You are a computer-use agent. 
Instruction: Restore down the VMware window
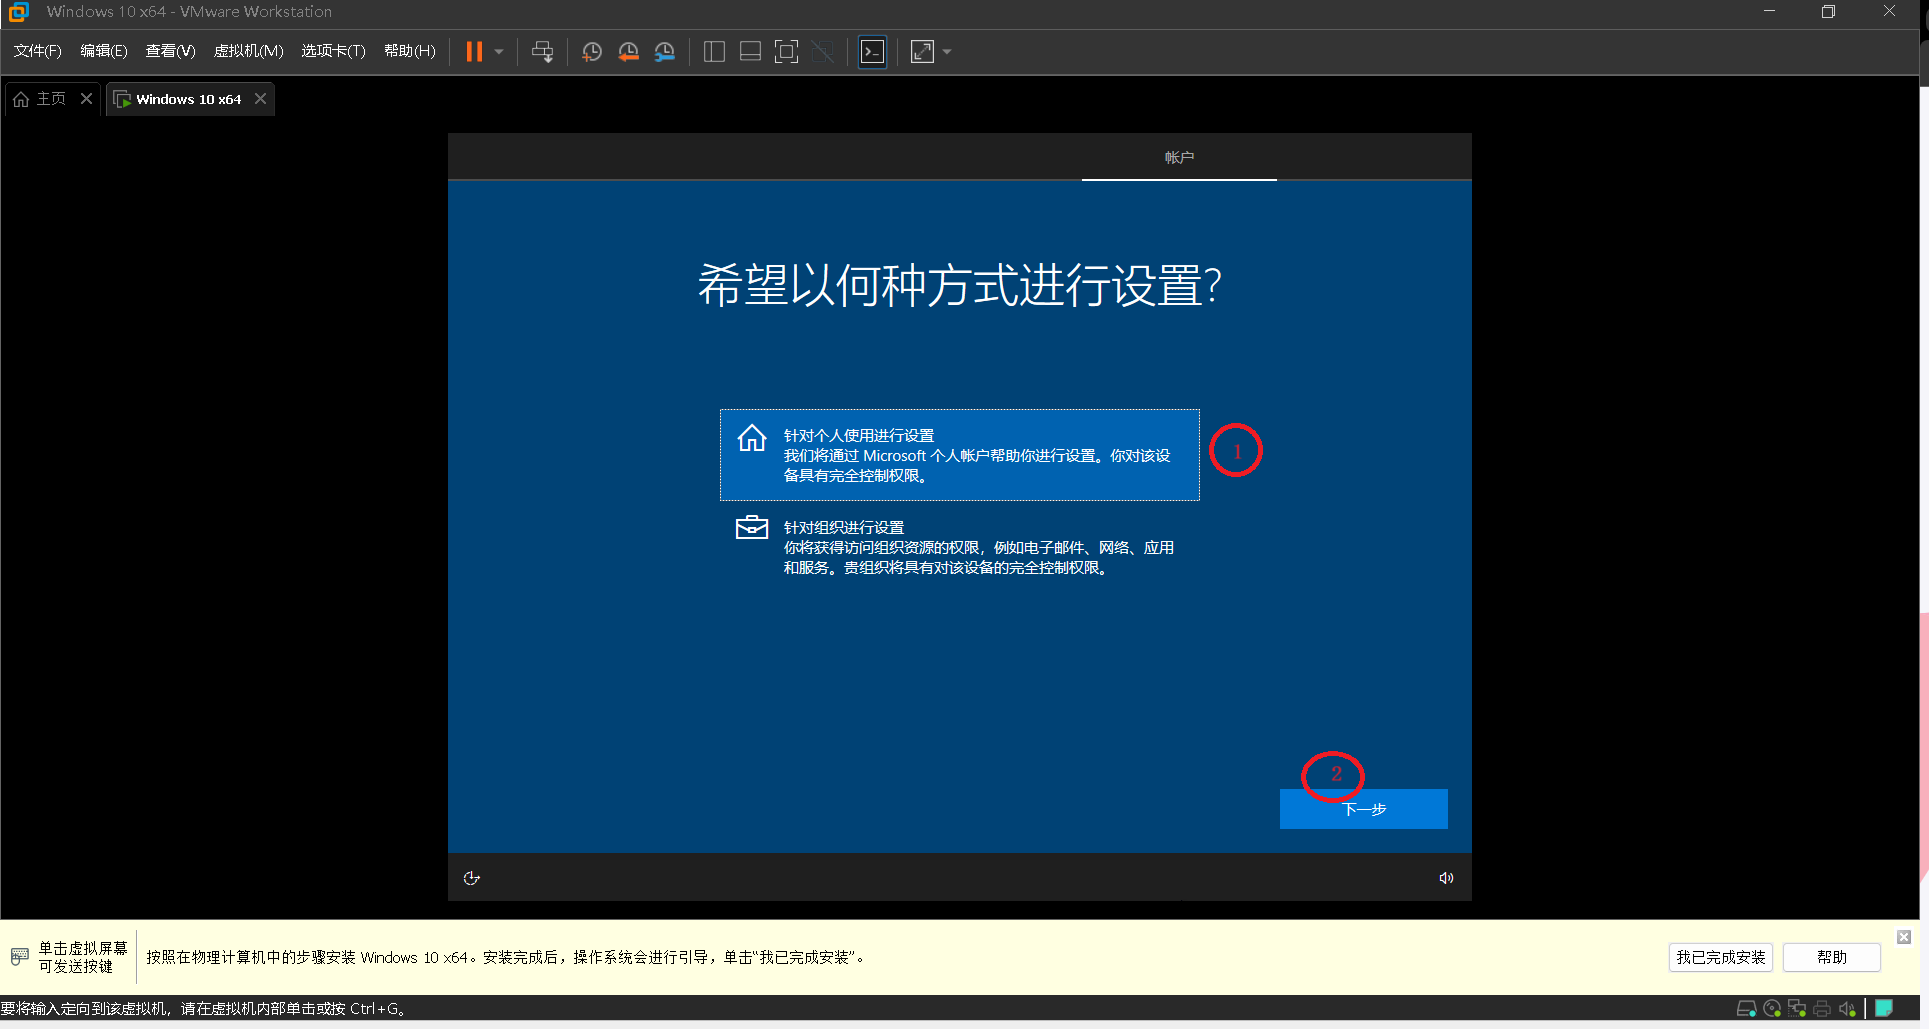tap(1828, 12)
